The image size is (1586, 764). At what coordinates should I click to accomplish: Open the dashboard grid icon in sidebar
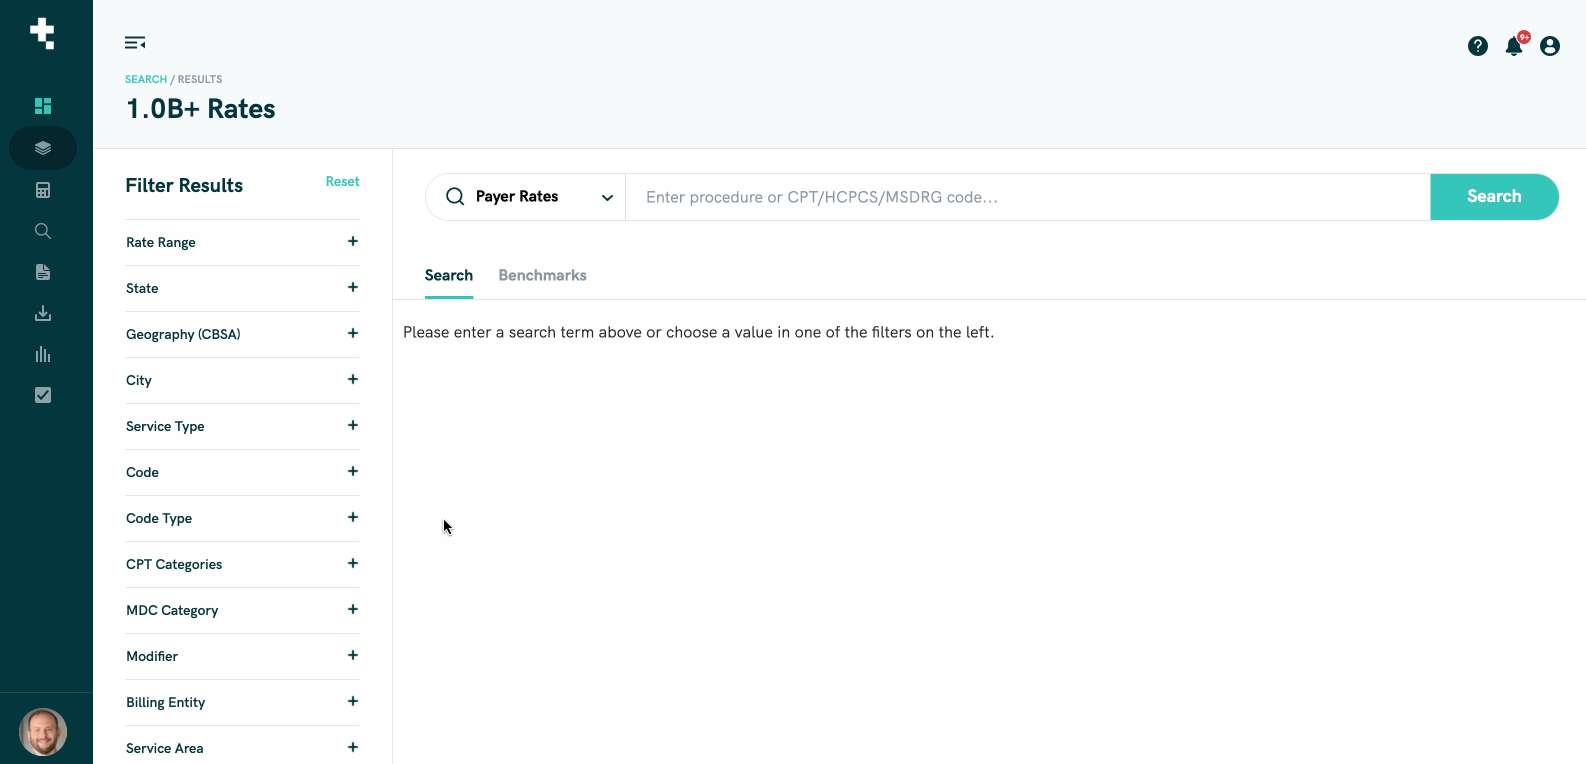[43, 106]
